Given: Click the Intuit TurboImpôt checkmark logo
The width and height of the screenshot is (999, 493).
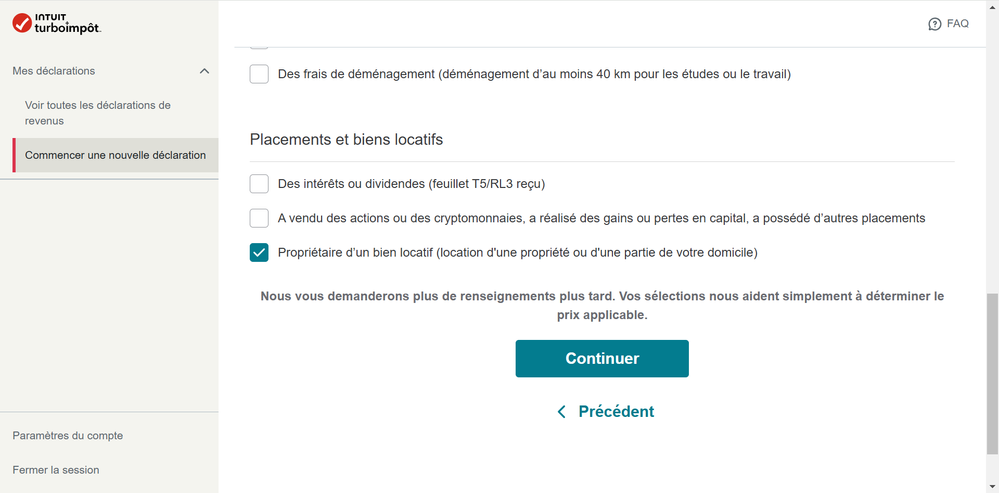Looking at the screenshot, I should pyautogui.click(x=22, y=24).
